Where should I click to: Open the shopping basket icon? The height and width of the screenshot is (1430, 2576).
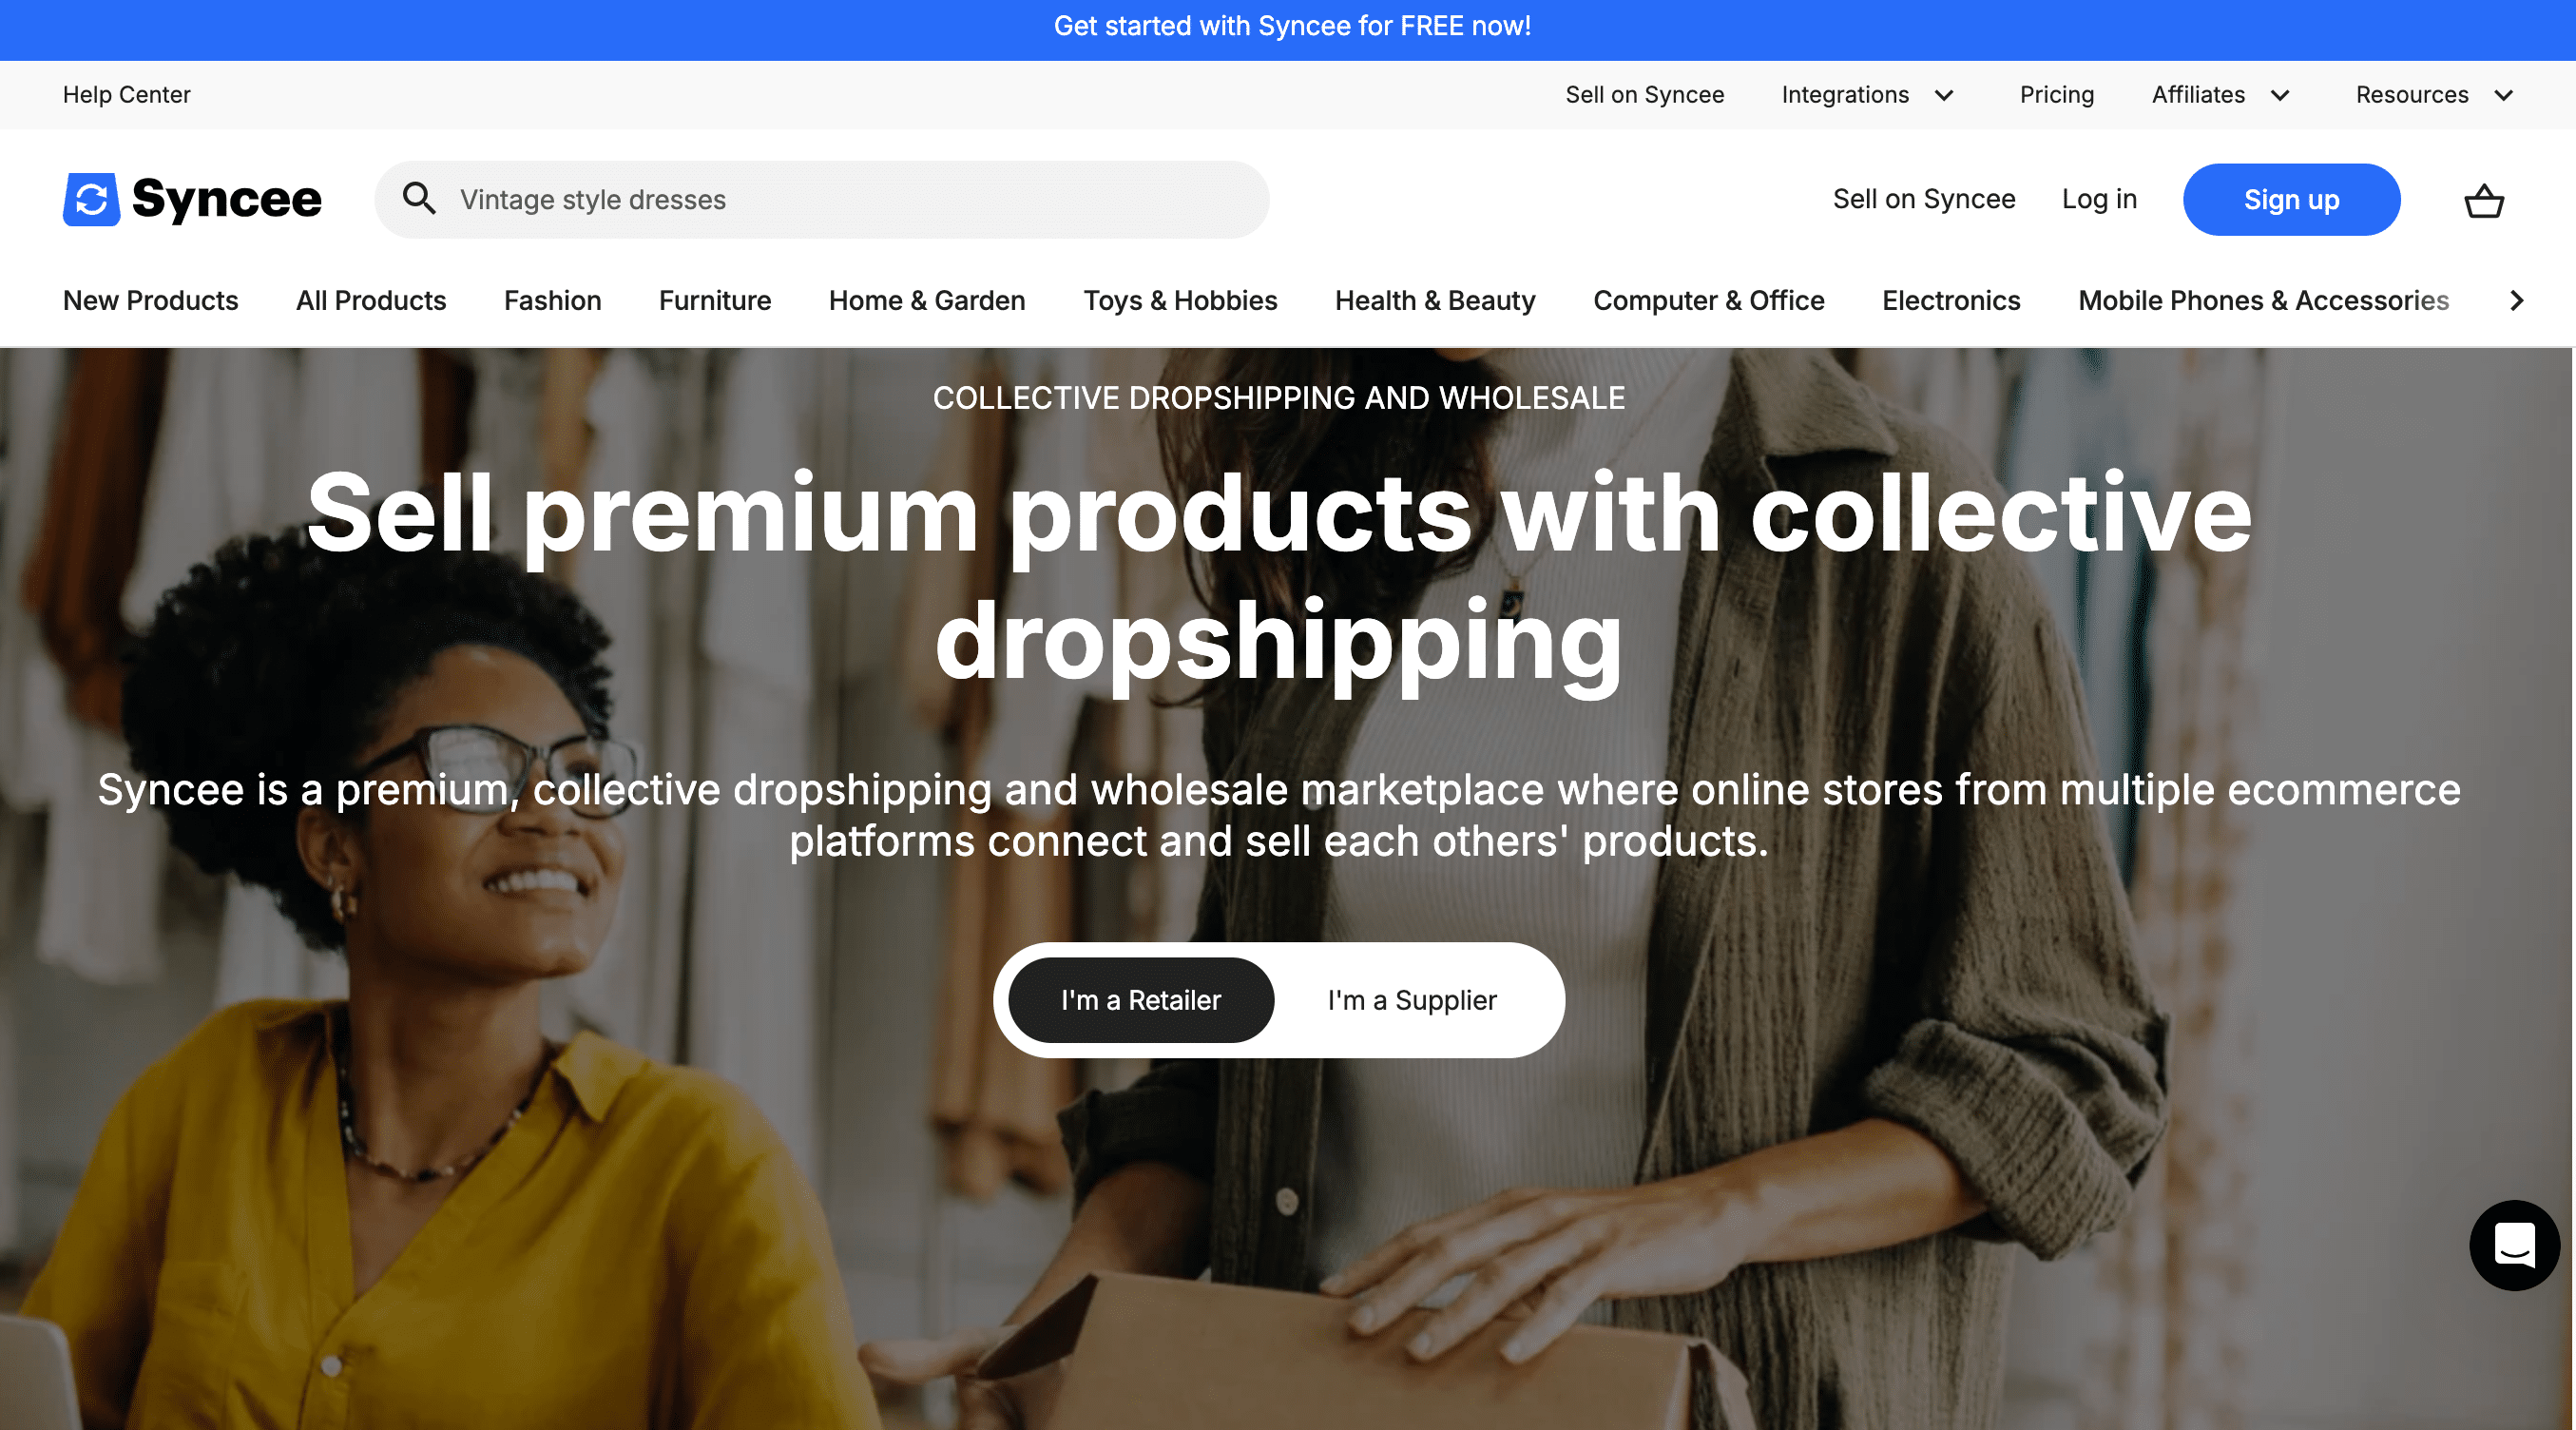pos(2484,201)
